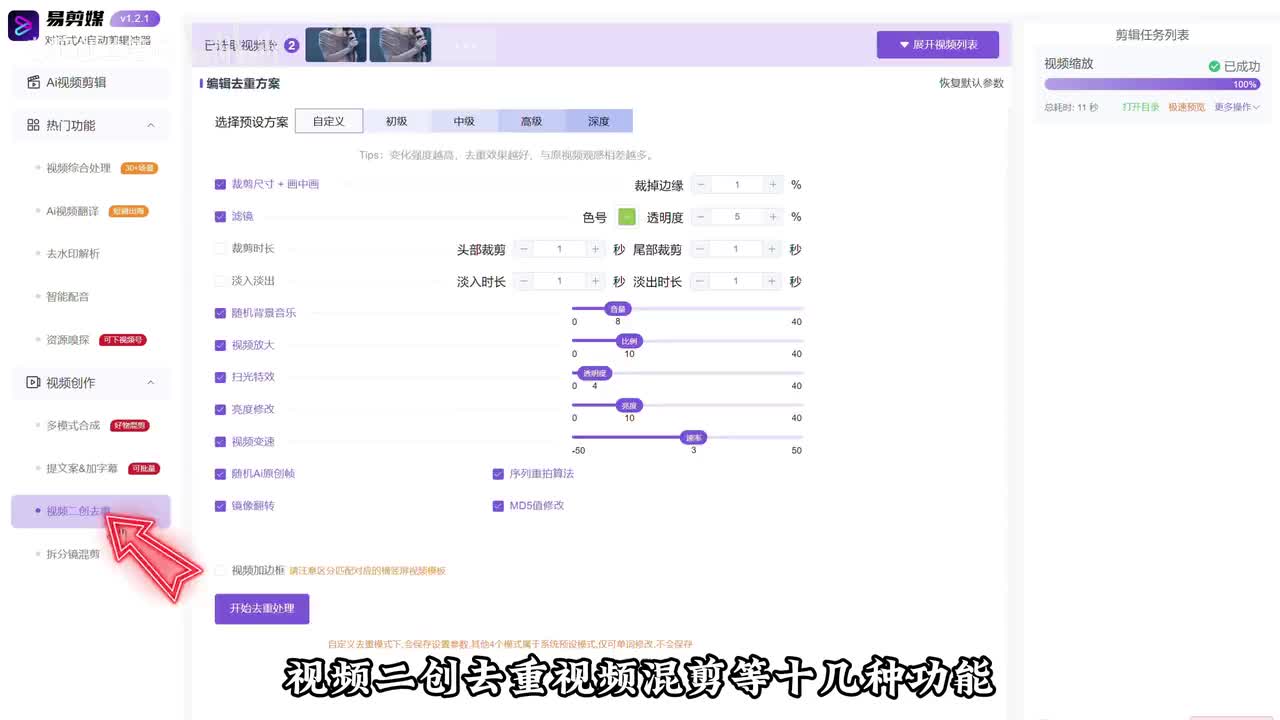Click the first selected video thumbnail
The image size is (1280, 720).
click(335, 45)
